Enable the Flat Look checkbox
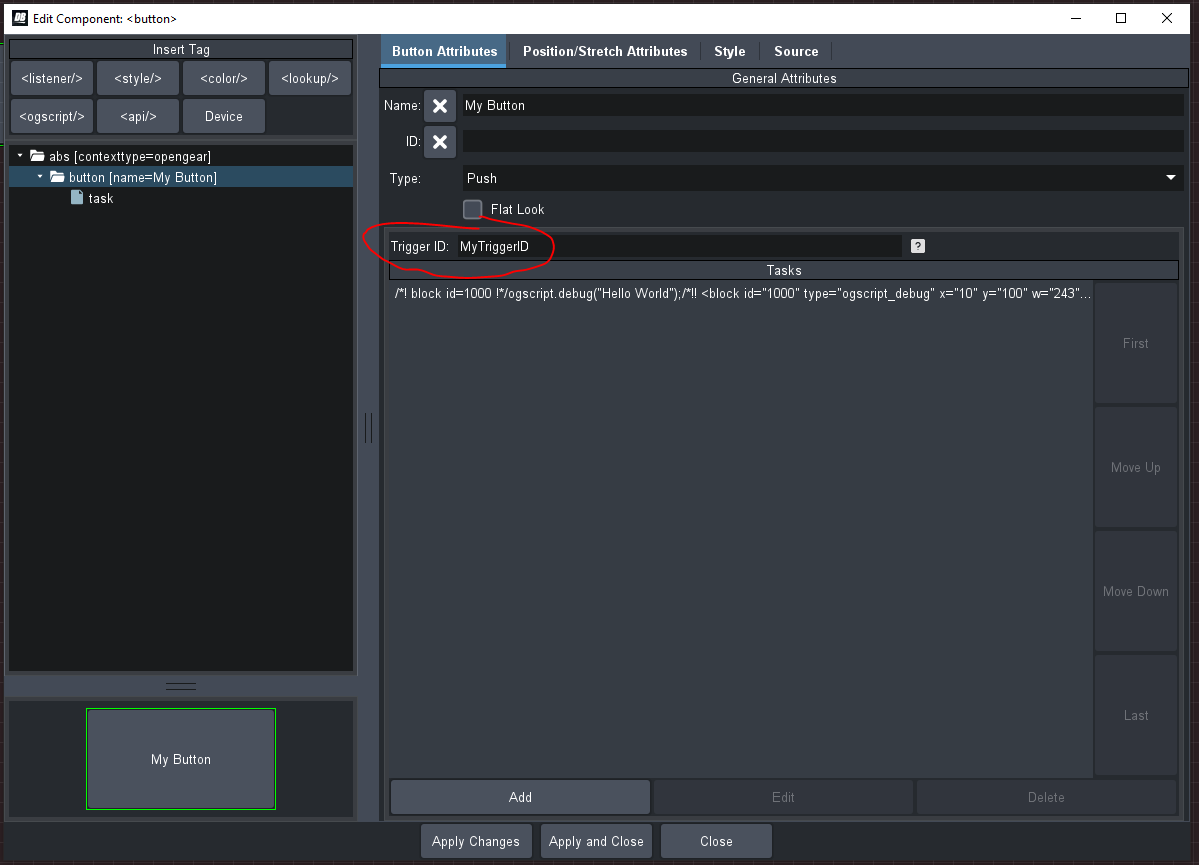 [471, 209]
